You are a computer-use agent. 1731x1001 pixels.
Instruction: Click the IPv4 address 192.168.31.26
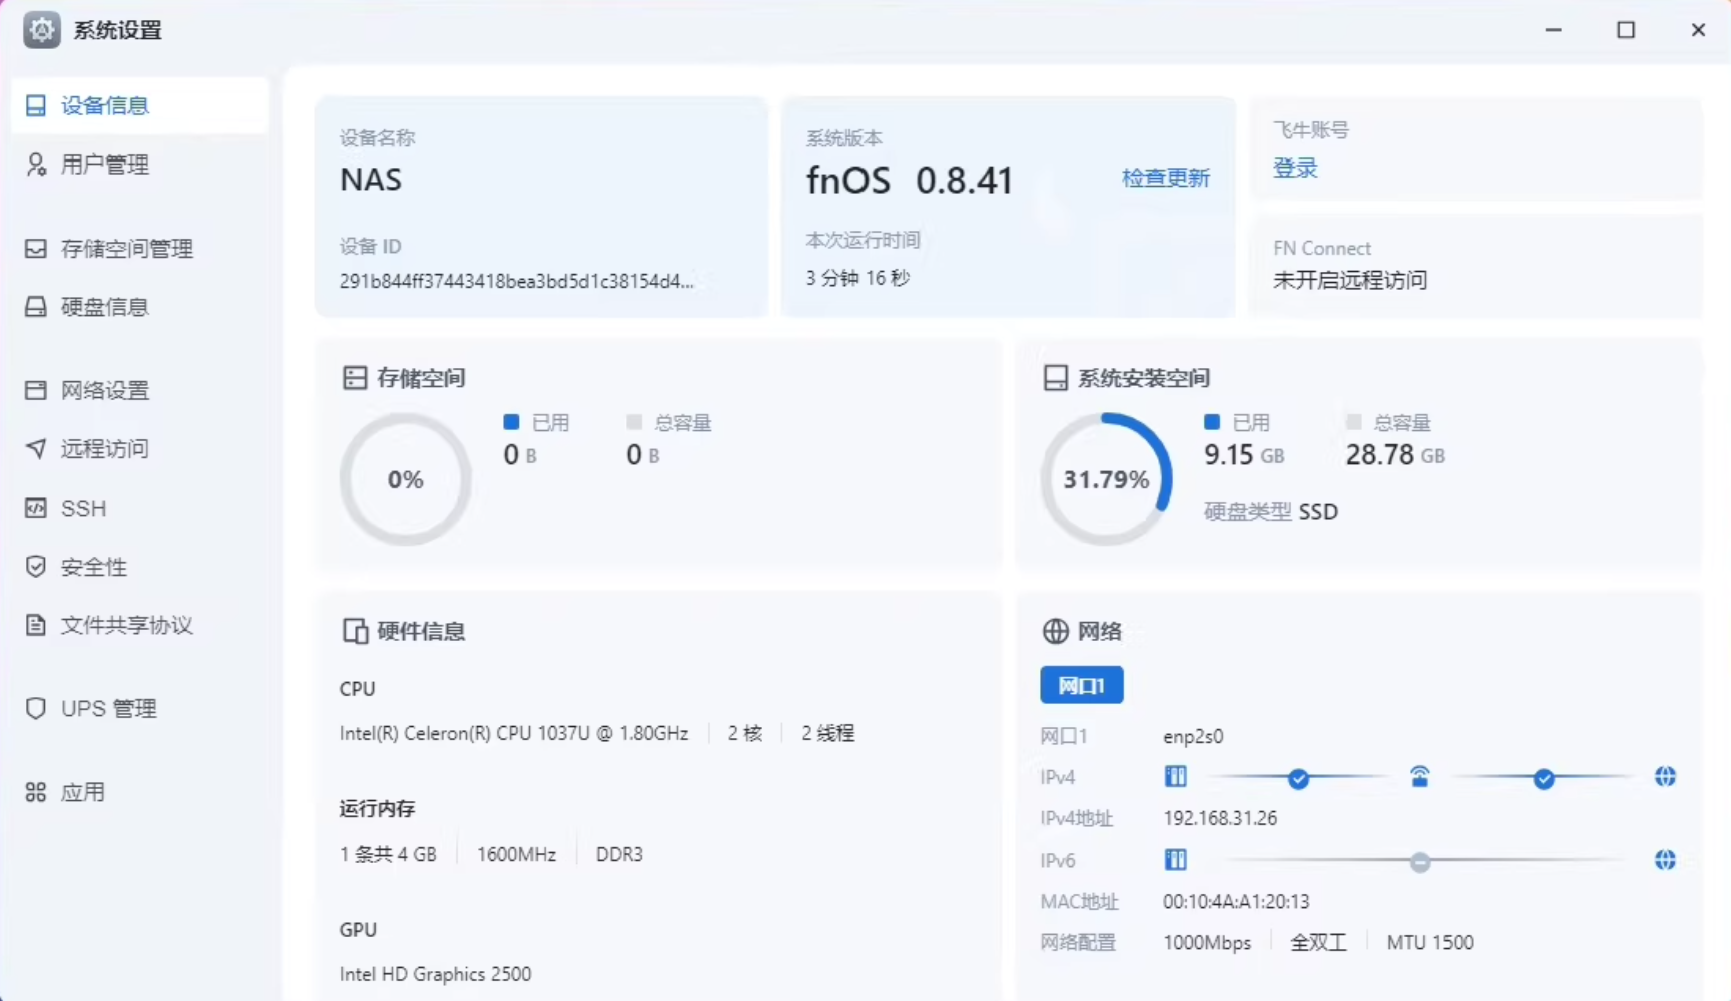(x=1220, y=818)
